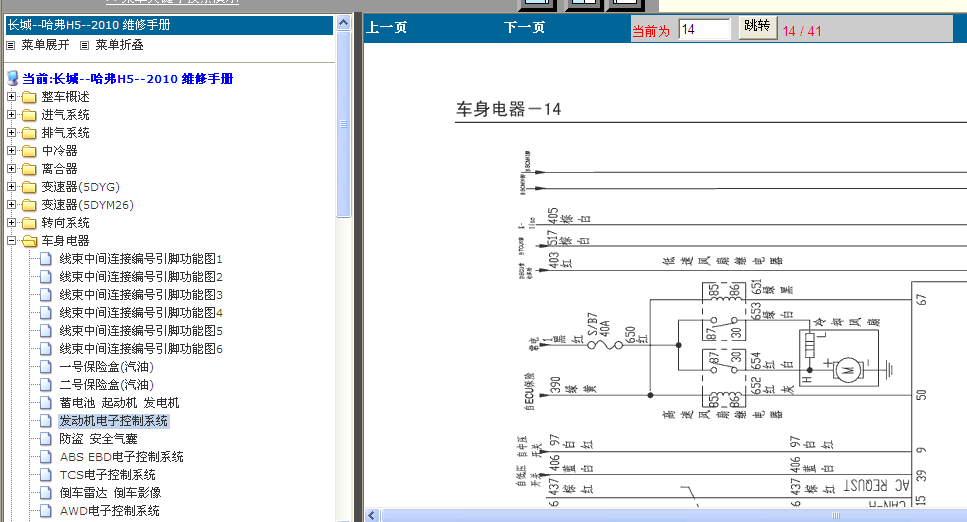967x522 pixels.
Task: Click page icon of 一号保险盒(汽油)
Action: point(46,367)
